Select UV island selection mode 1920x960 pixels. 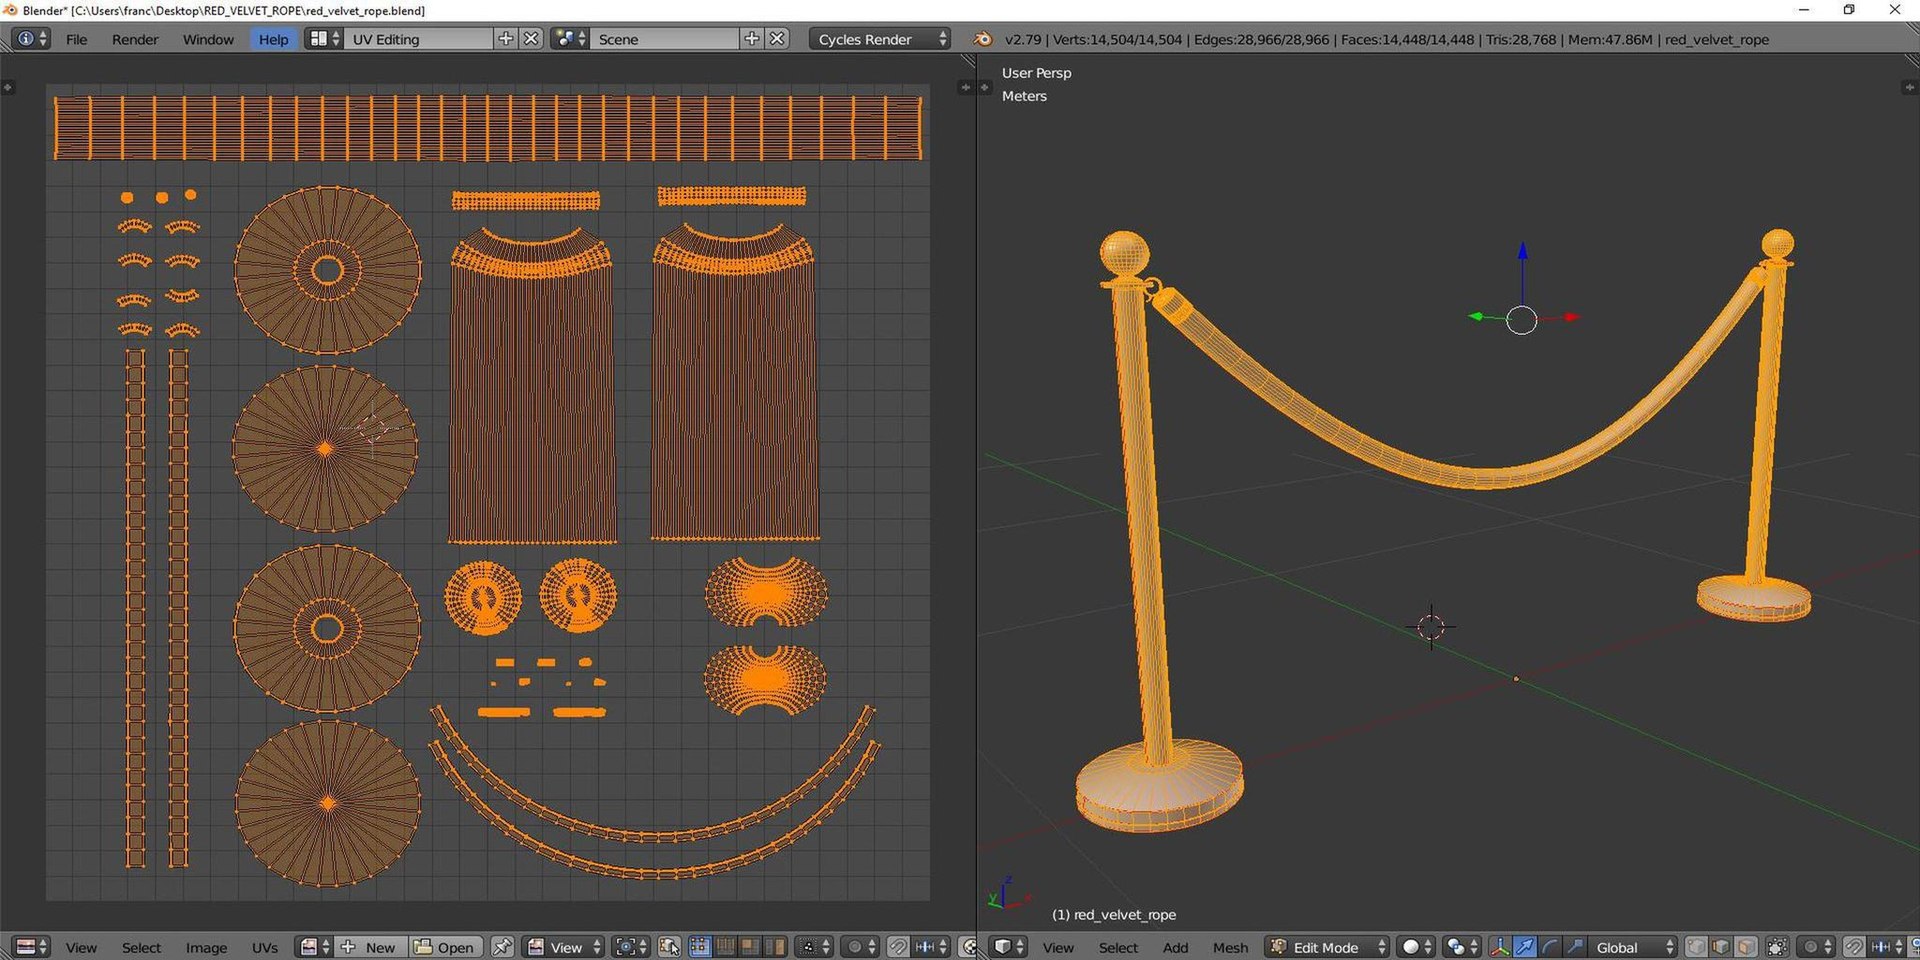coord(775,947)
